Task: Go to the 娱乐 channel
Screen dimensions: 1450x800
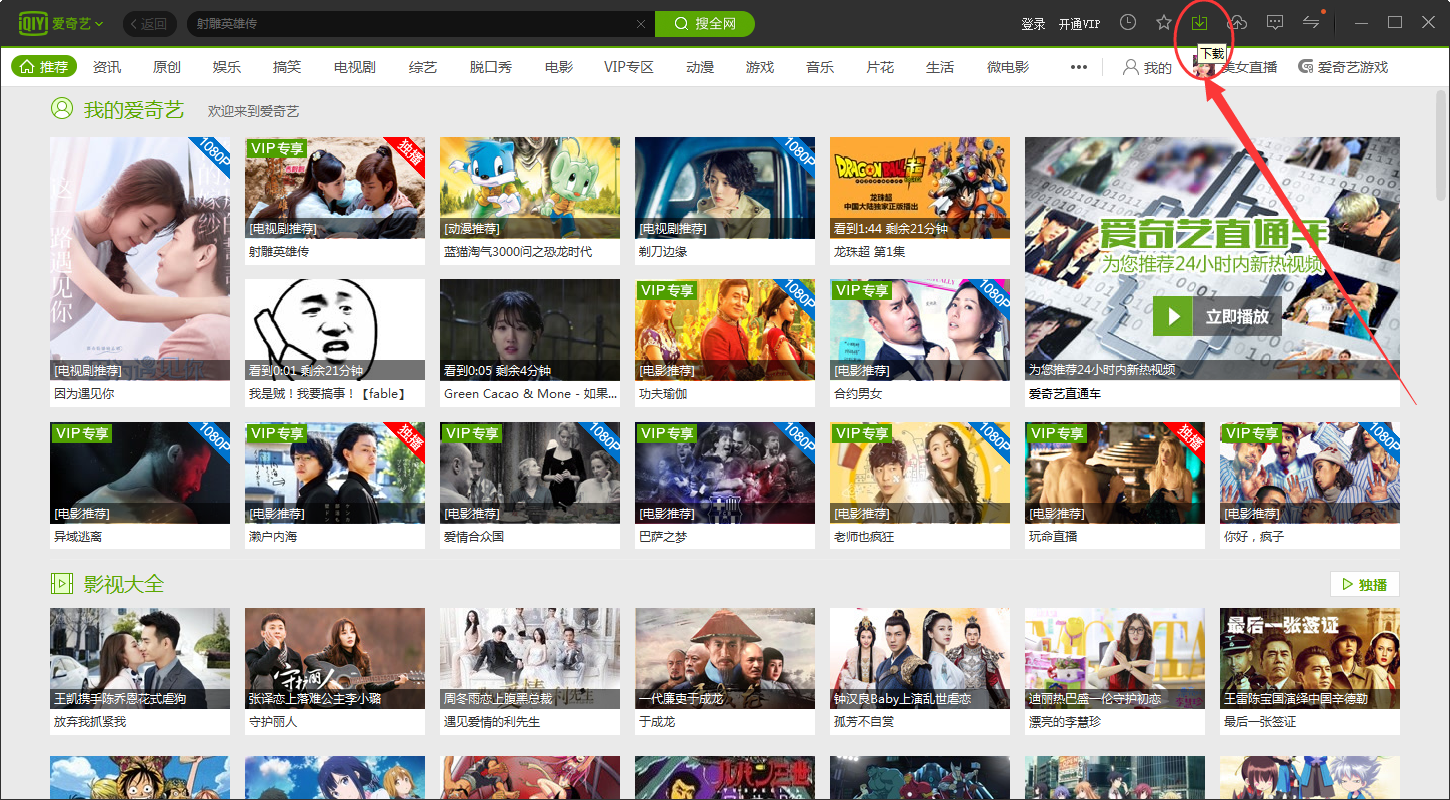Action: tap(227, 67)
